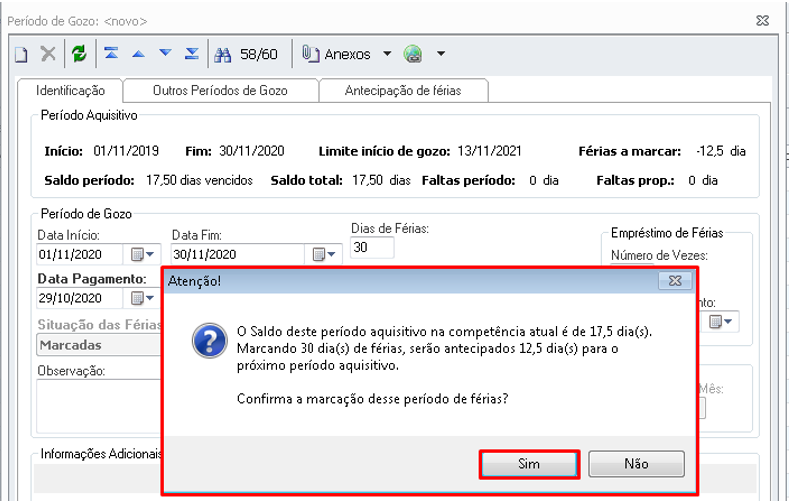Screen dimensions: 789x501
Task: Open Antecipação de férias tab
Action: [x=403, y=91]
